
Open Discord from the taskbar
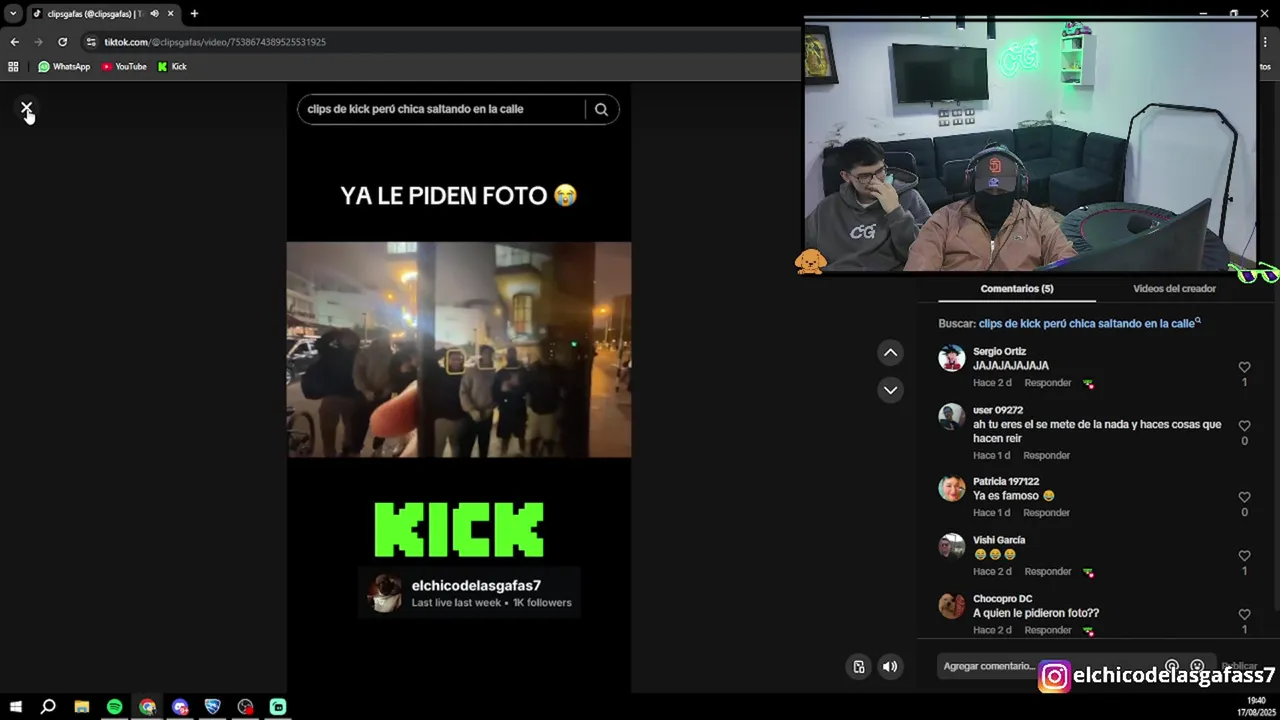click(x=180, y=707)
